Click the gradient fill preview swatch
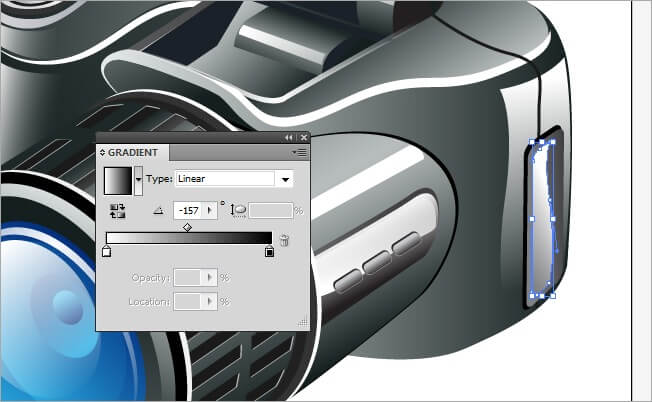The height and width of the screenshot is (402, 652). [117, 179]
